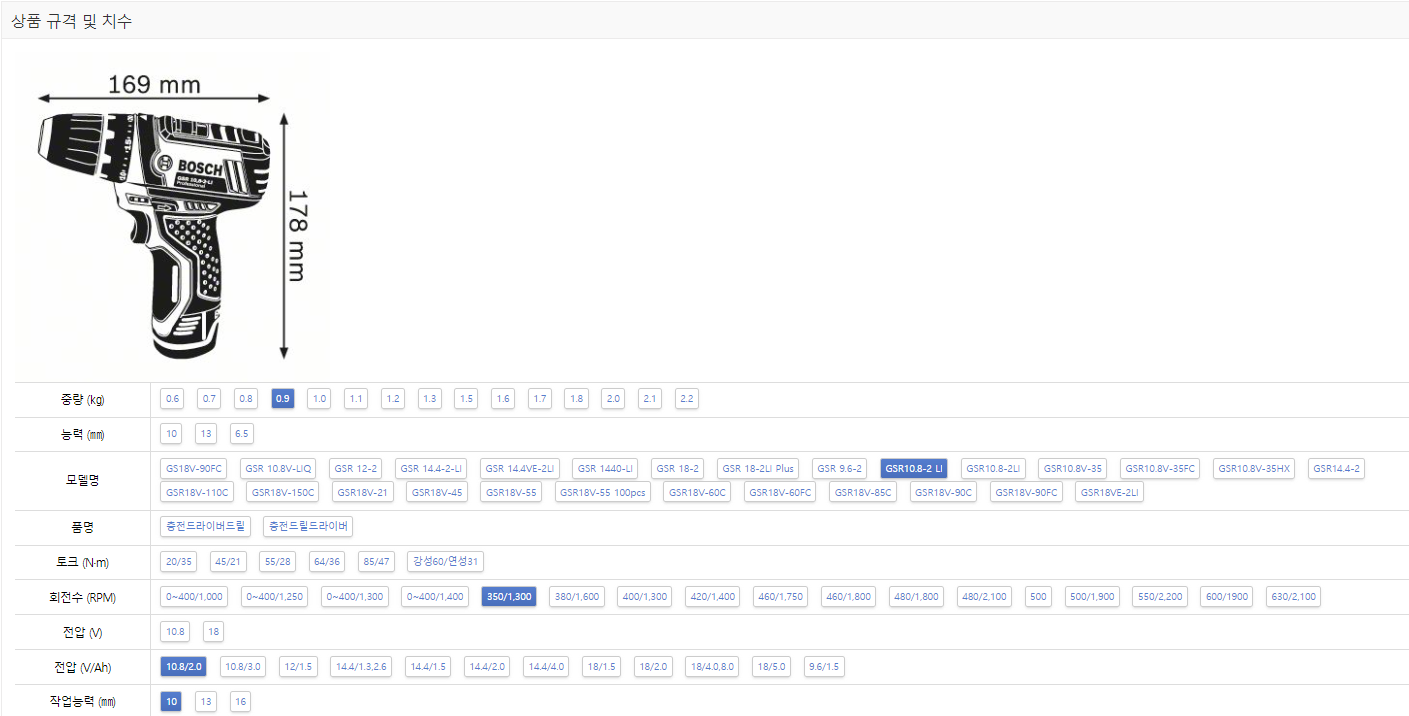Select model GSR18V-85C
The image size is (1409, 716).
(x=863, y=492)
